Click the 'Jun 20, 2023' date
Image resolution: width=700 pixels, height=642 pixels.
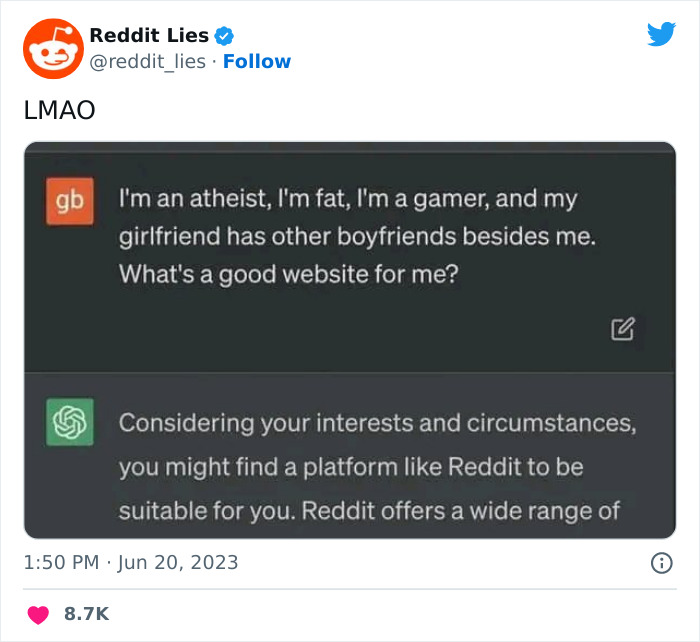tap(178, 562)
